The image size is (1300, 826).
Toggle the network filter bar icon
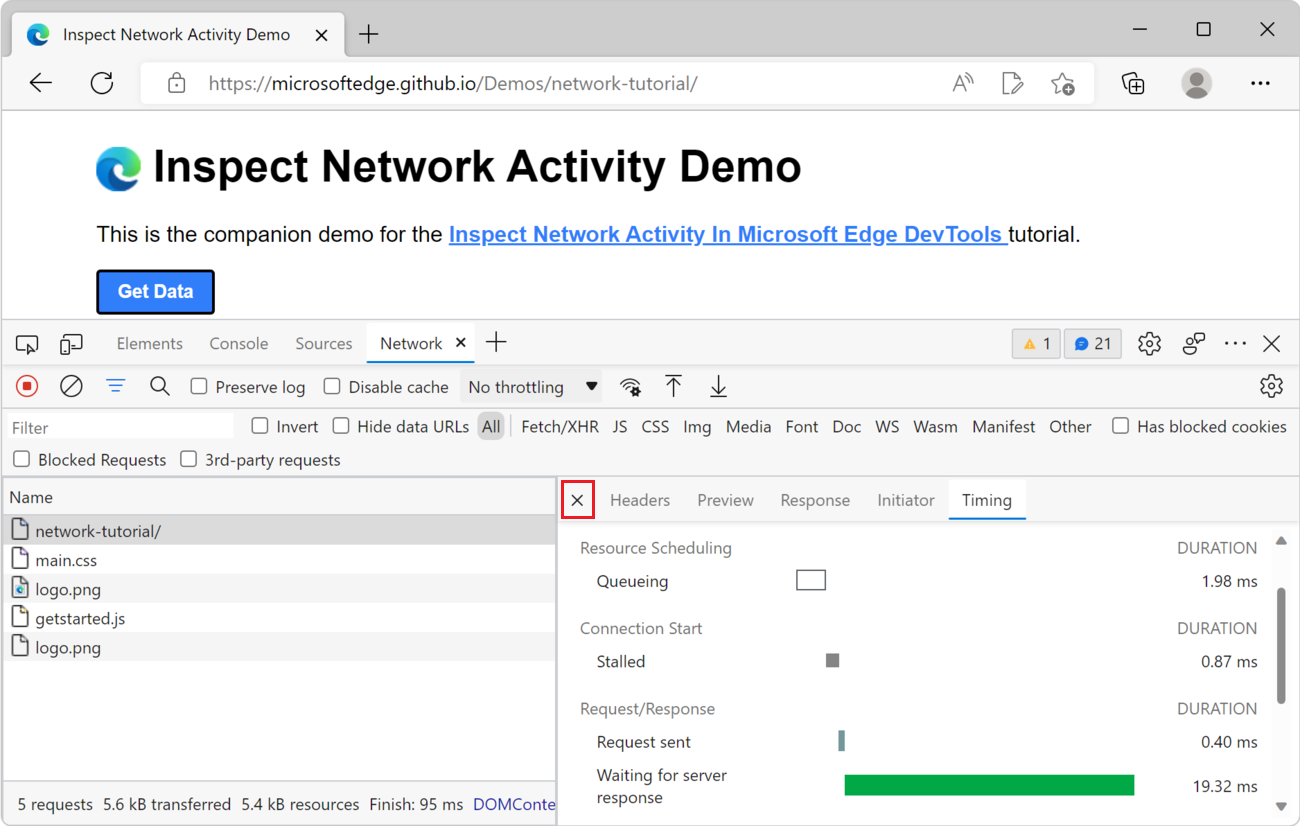point(116,386)
